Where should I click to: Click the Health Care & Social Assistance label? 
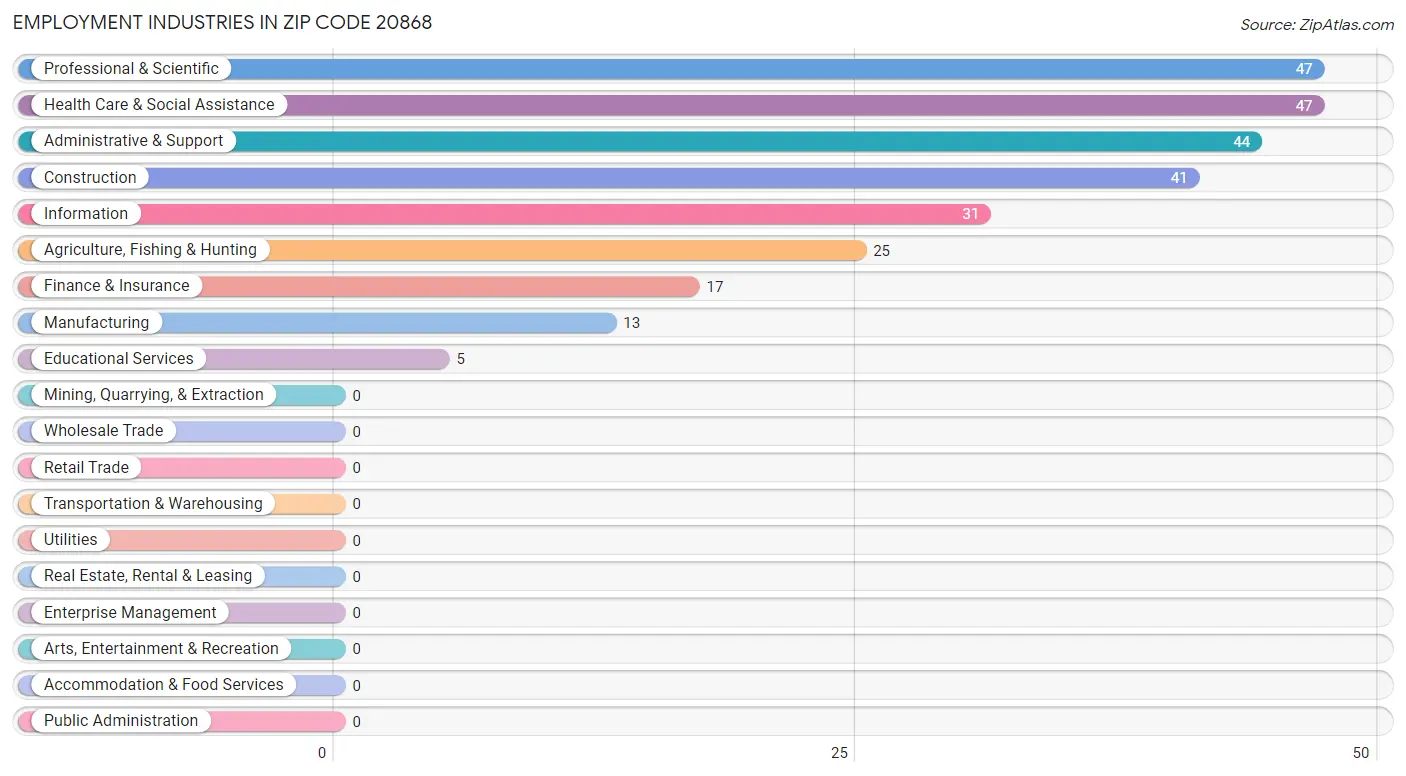pyautogui.click(x=159, y=105)
